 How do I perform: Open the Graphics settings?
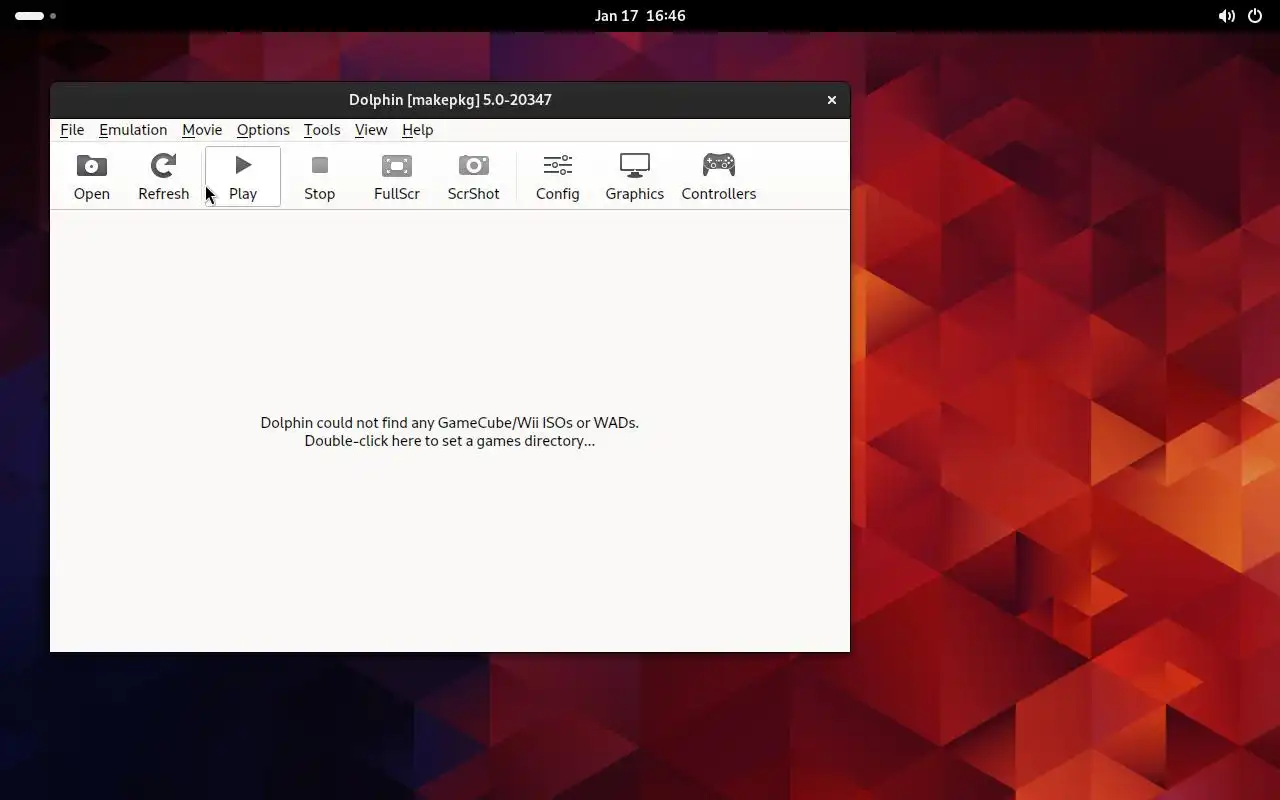click(635, 177)
